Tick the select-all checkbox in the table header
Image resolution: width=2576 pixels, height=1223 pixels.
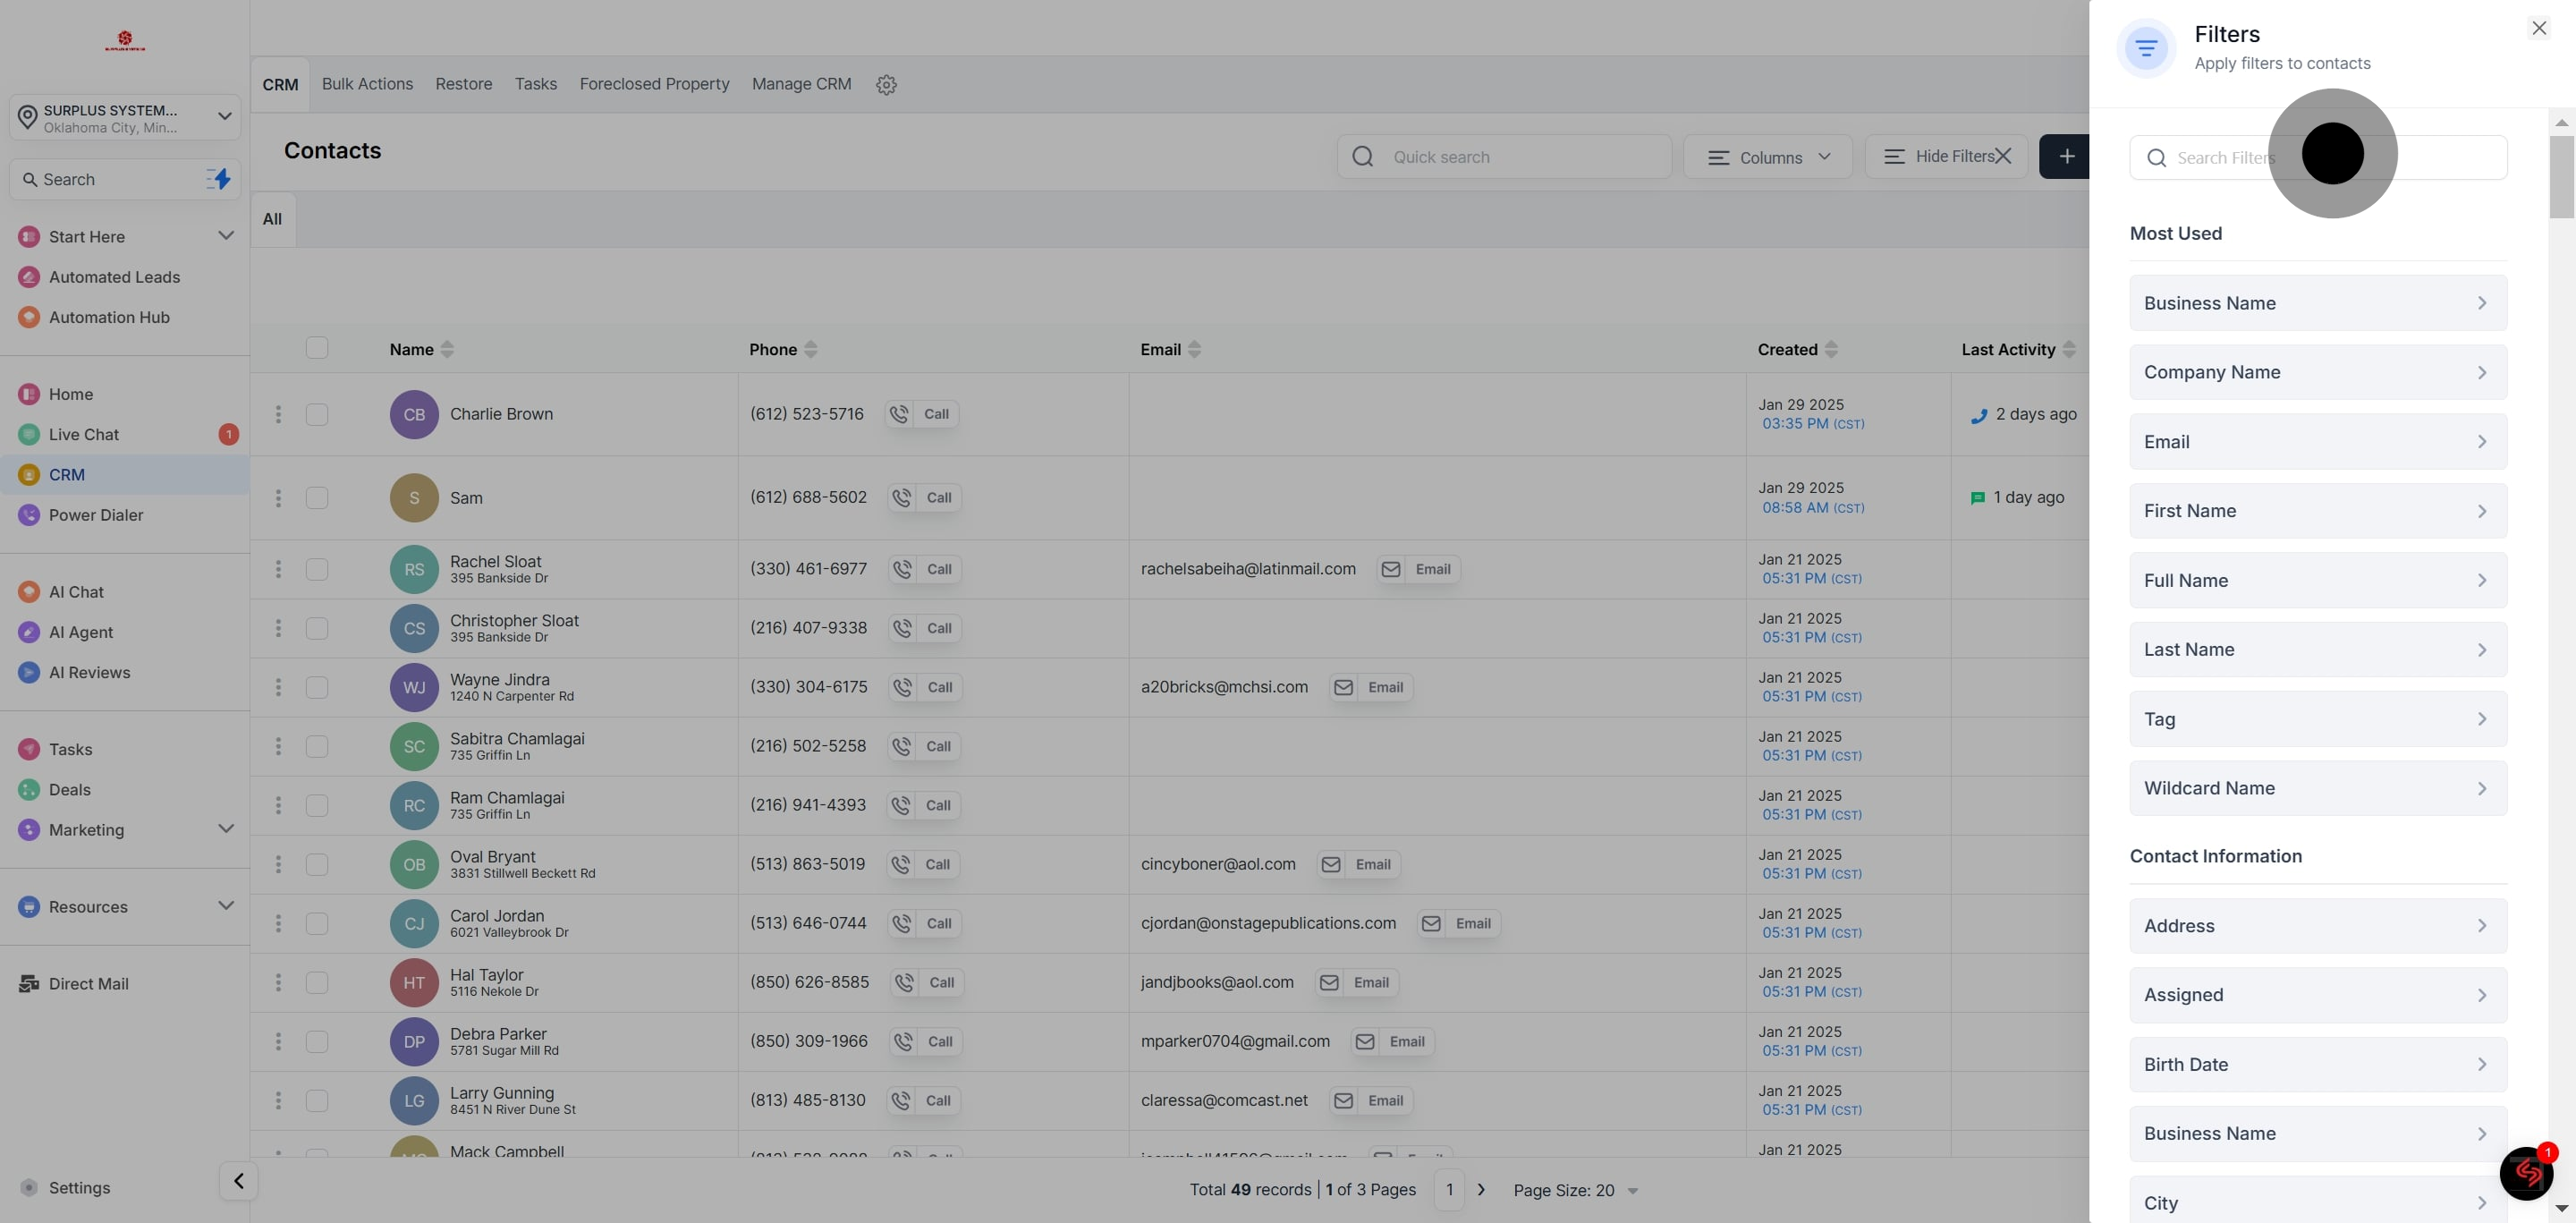click(x=317, y=348)
